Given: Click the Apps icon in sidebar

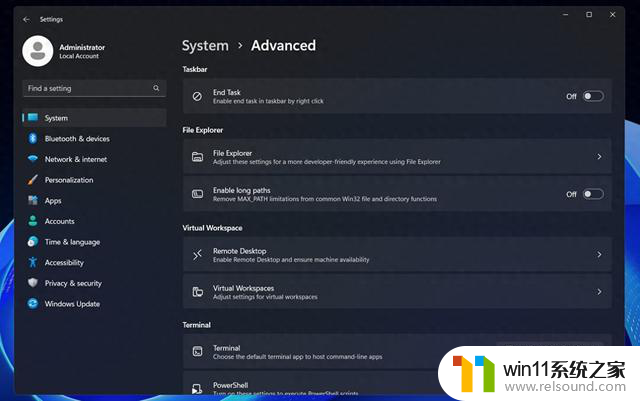Looking at the screenshot, I should 33,200.
